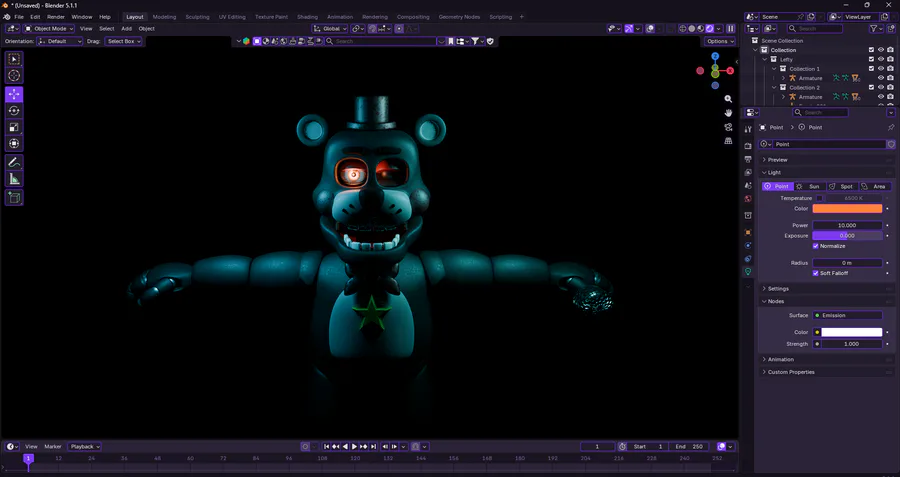Switch to the Shading workspace tab

308,17
